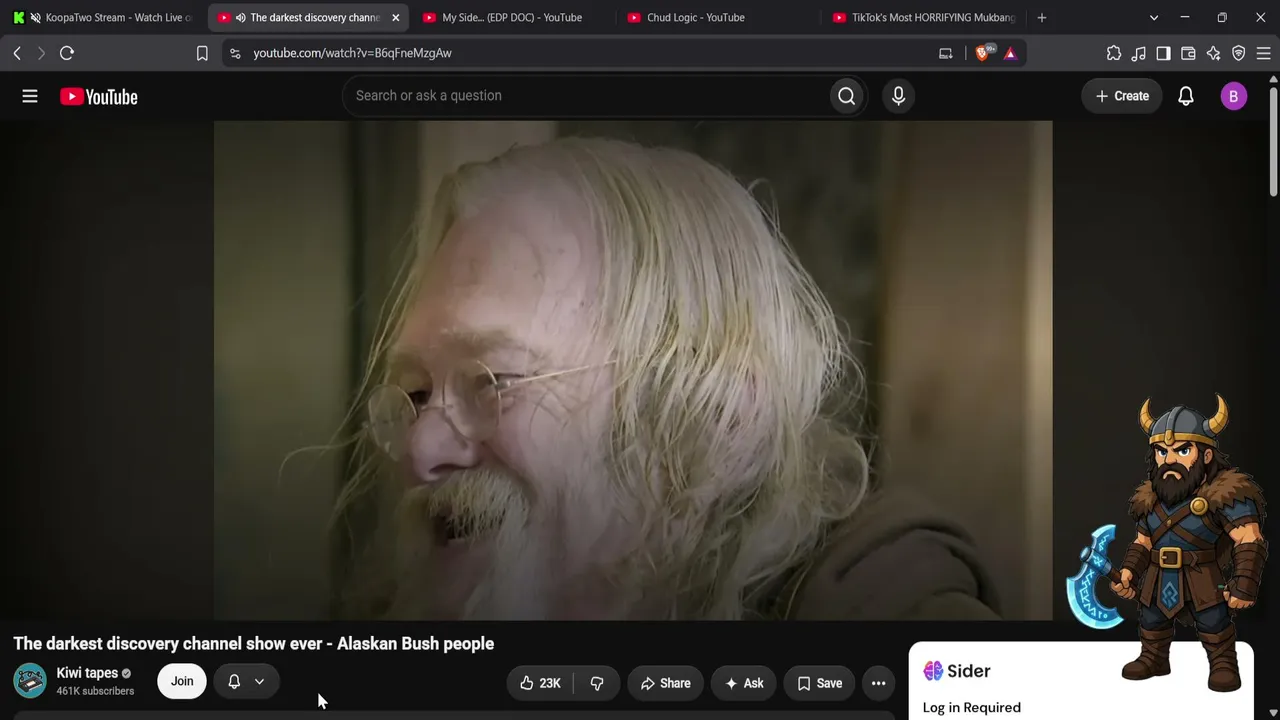Expand subscription notification bell dropdown
Viewport: 1280px width, 720px height.
pos(246,681)
